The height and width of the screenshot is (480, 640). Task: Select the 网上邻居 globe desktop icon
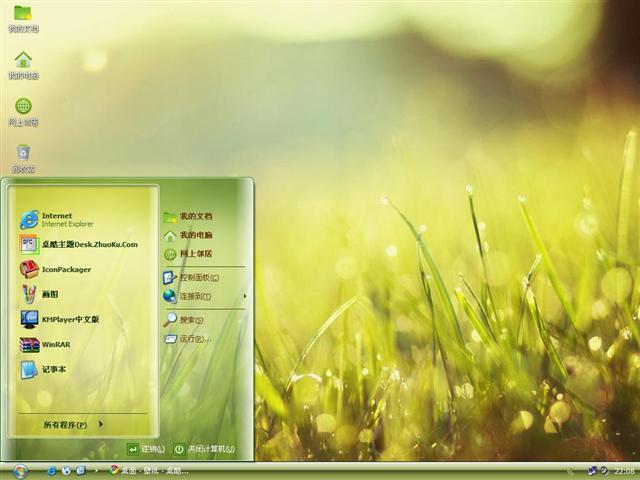[23, 108]
